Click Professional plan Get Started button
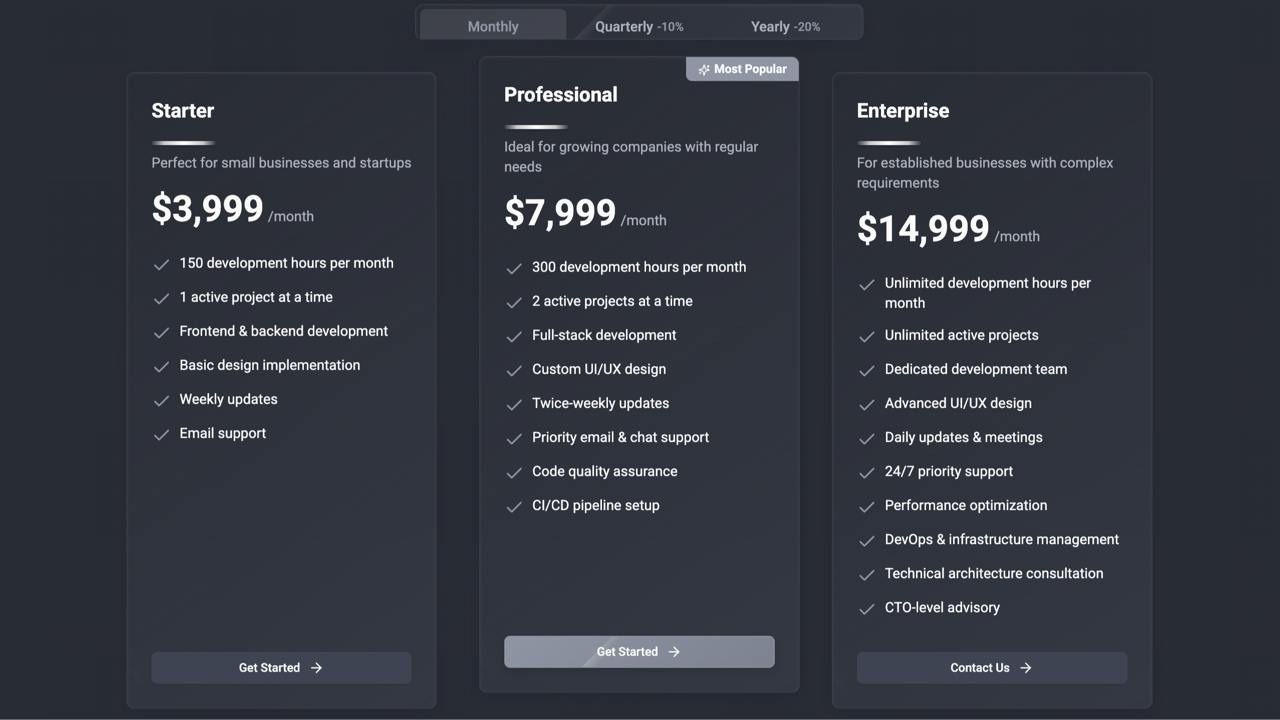Viewport: 1280px width, 720px height. point(639,652)
